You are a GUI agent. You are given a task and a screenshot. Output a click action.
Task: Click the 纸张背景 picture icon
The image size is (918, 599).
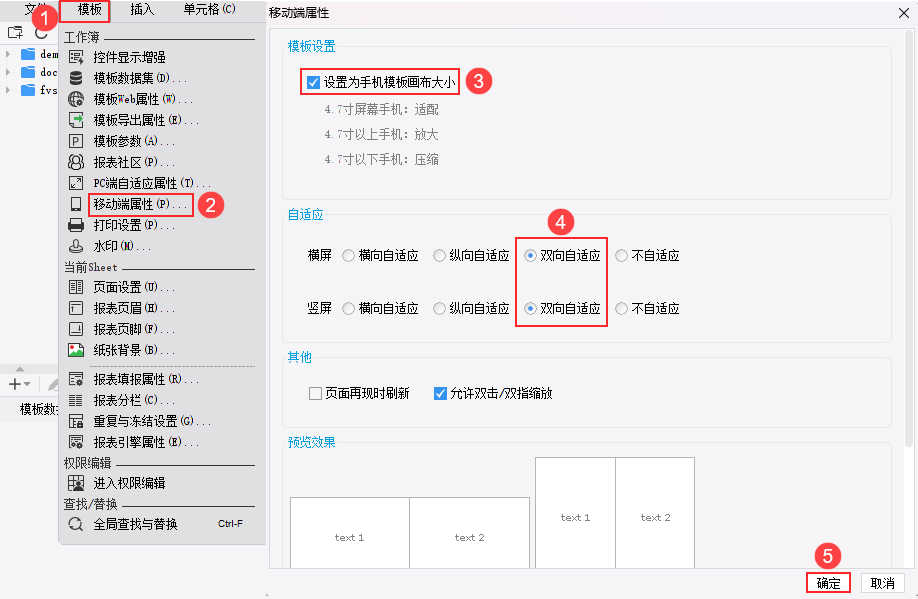click(76, 350)
